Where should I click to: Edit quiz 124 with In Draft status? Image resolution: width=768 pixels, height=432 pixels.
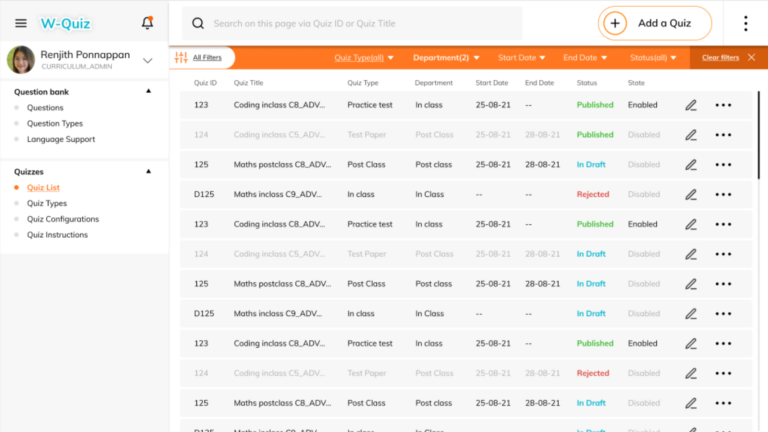691,254
